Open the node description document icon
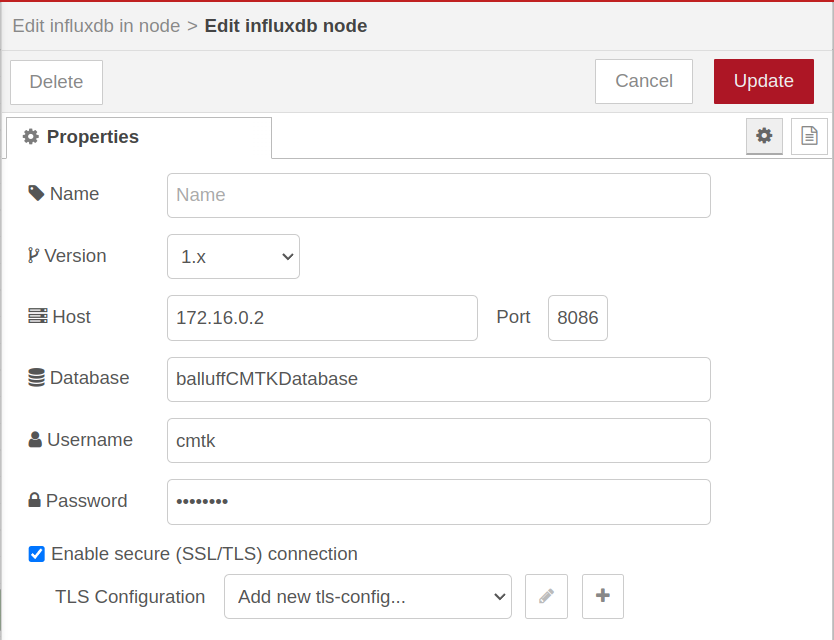This screenshot has height=640, width=834. tap(809, 136)
